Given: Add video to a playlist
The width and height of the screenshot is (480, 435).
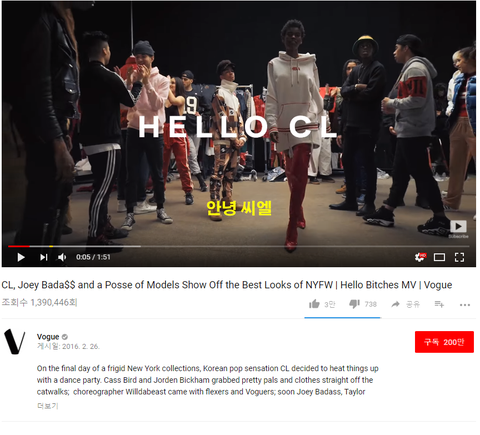Looking at the screenshot, I should [x=439, y=304].
